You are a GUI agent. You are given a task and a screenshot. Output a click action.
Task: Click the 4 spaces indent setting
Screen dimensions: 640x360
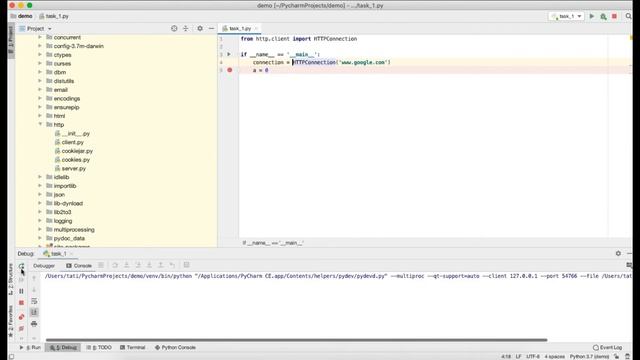coord(555,356)
